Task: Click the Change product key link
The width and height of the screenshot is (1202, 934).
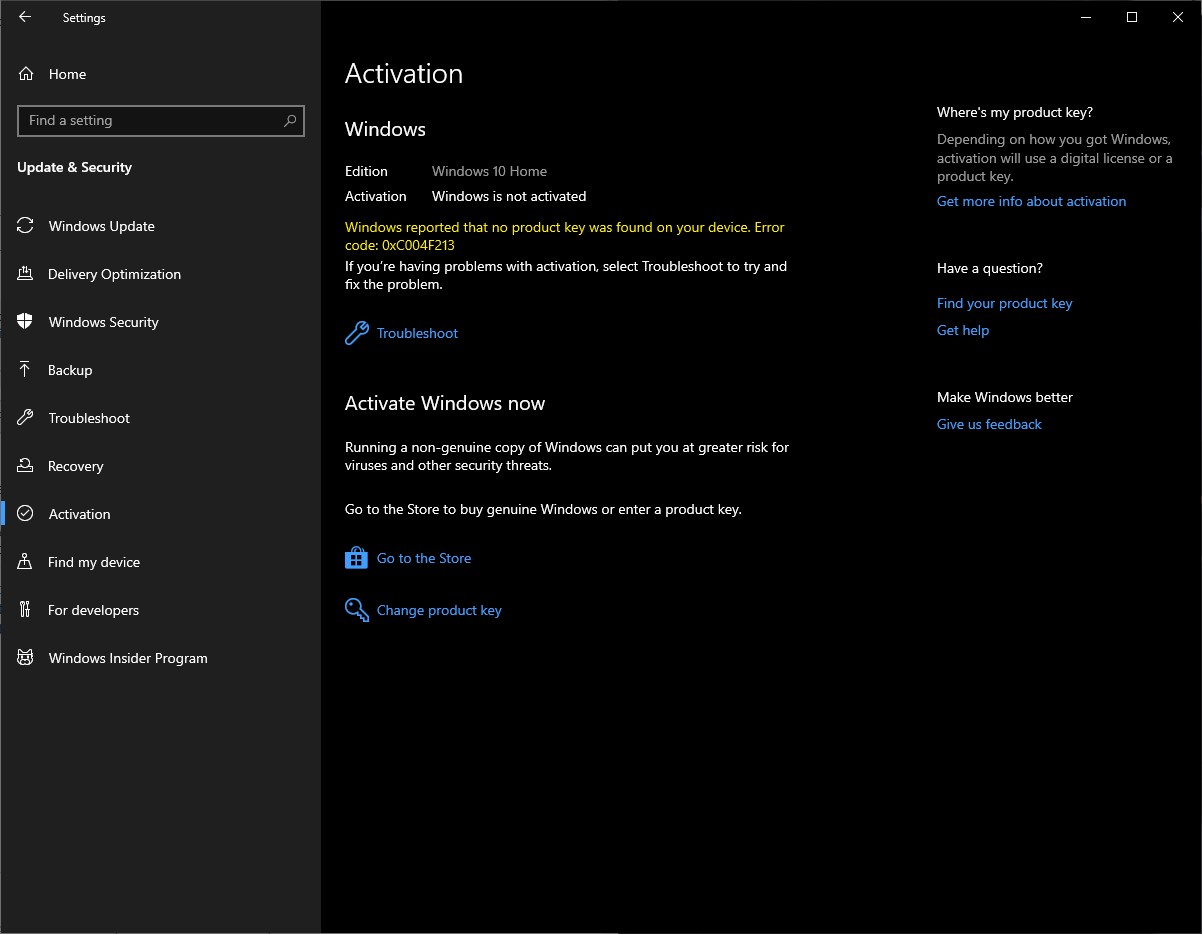Action: [x=439, y=610]
